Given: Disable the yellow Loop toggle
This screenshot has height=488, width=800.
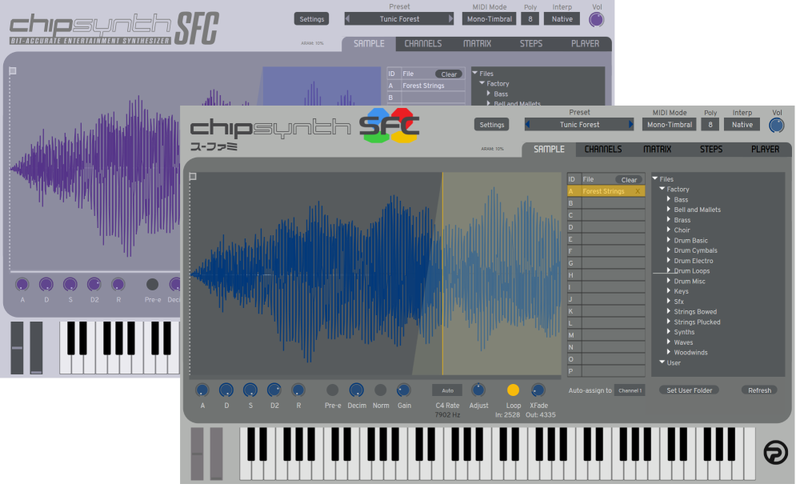Looking at the screenshot, I should coord(513,390).
